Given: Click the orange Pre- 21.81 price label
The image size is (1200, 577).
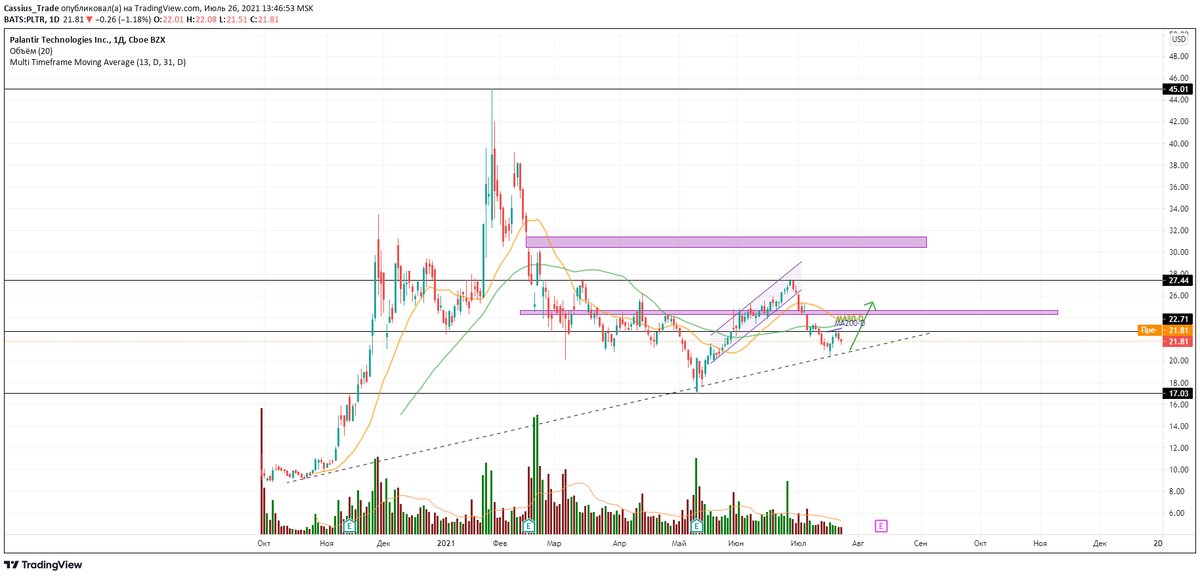Looking at the screenshot, I should tap(1163, 330).
